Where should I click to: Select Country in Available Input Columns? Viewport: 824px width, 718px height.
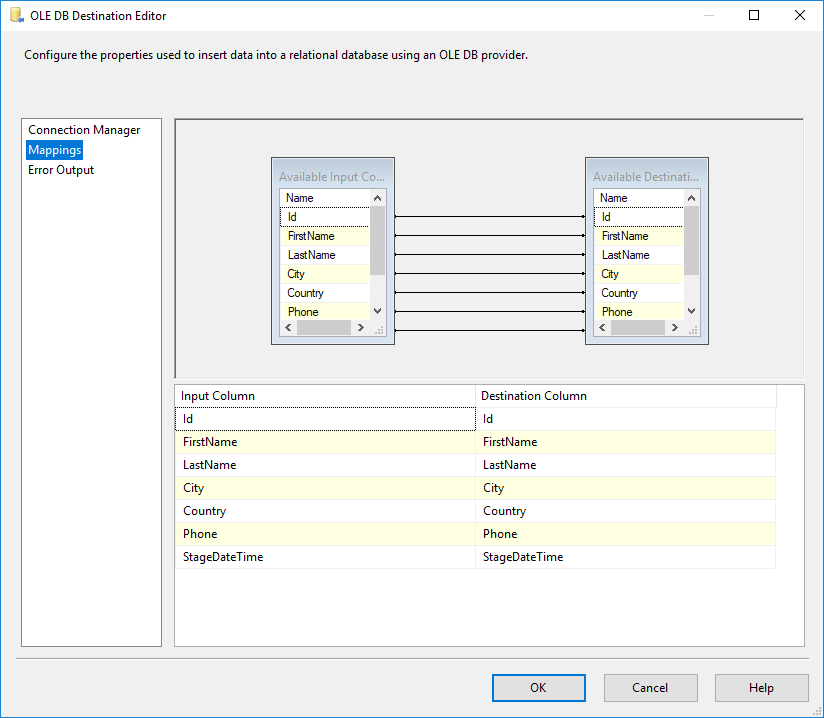tap(325, 293)
